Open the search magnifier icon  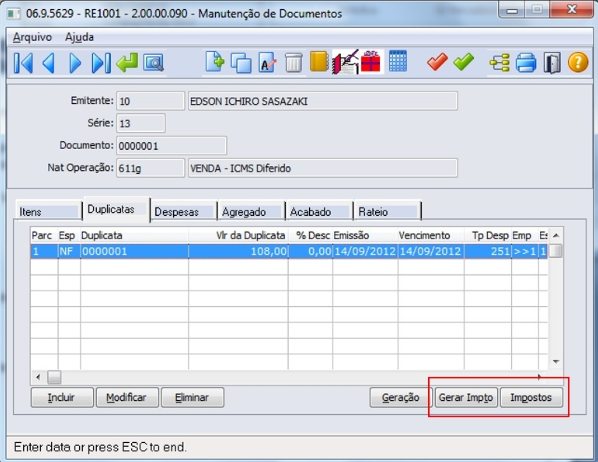[x=153, y=63]
